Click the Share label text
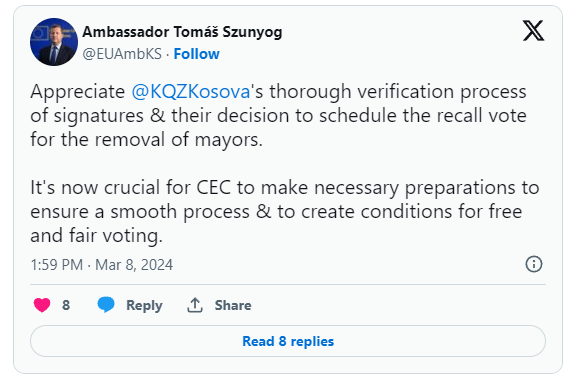The image size is (566, 374). (x=233, y=305)
